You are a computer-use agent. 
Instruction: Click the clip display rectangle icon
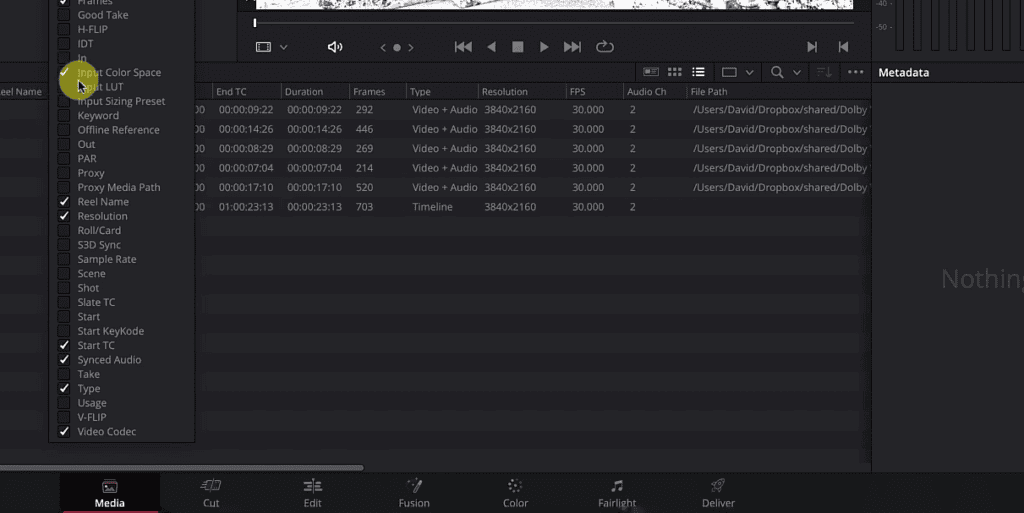(x=729, y=72)
